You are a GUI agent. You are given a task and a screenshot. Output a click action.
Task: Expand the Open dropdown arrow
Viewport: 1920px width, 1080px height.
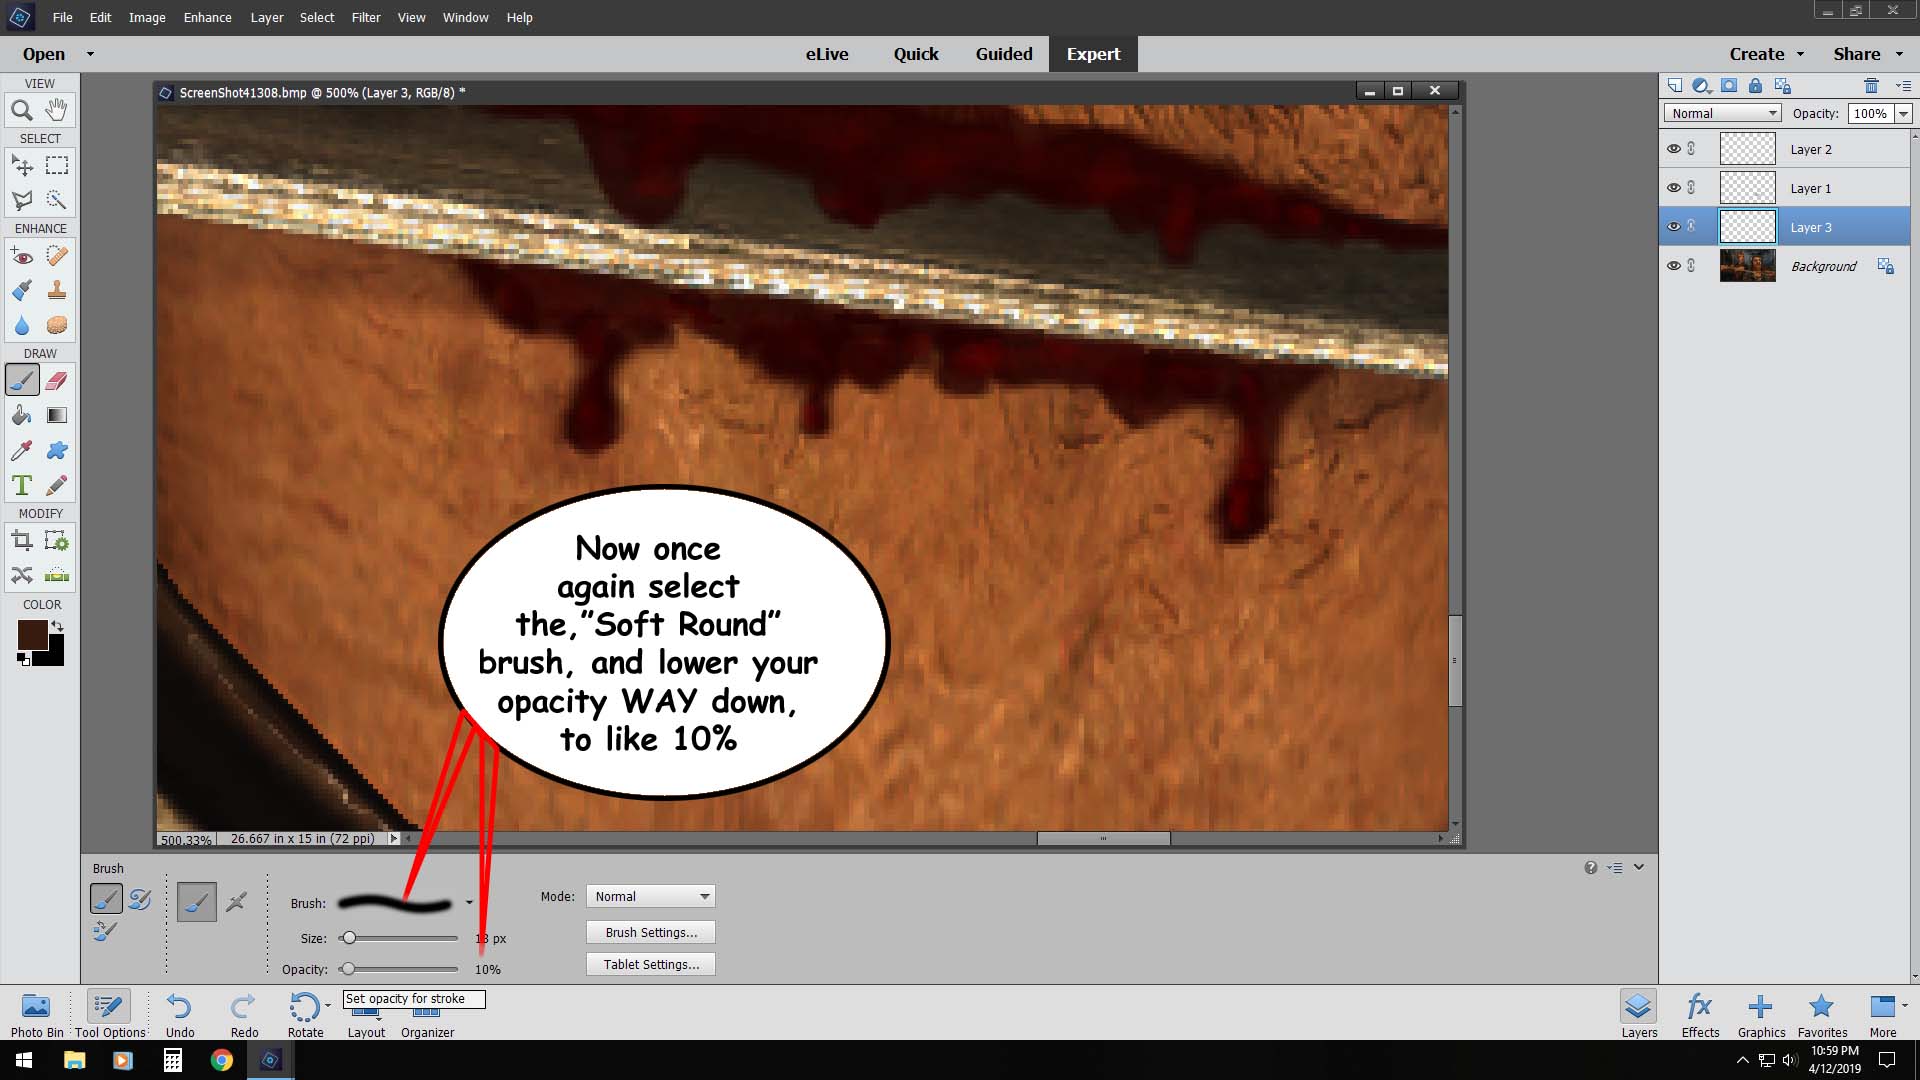point(90,54)
